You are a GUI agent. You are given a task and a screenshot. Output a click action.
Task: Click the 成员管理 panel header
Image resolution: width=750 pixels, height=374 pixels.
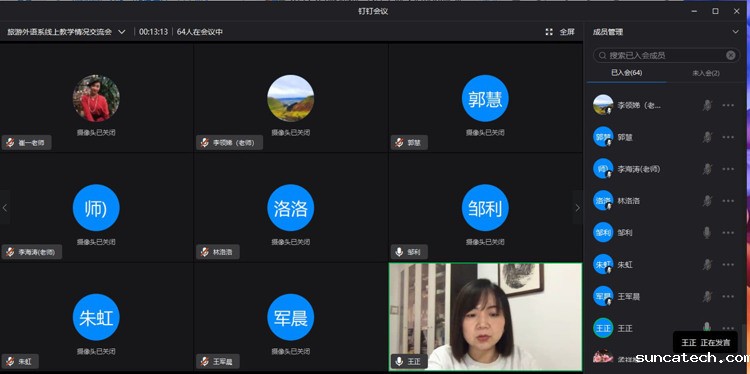click(x=608, y=32)
